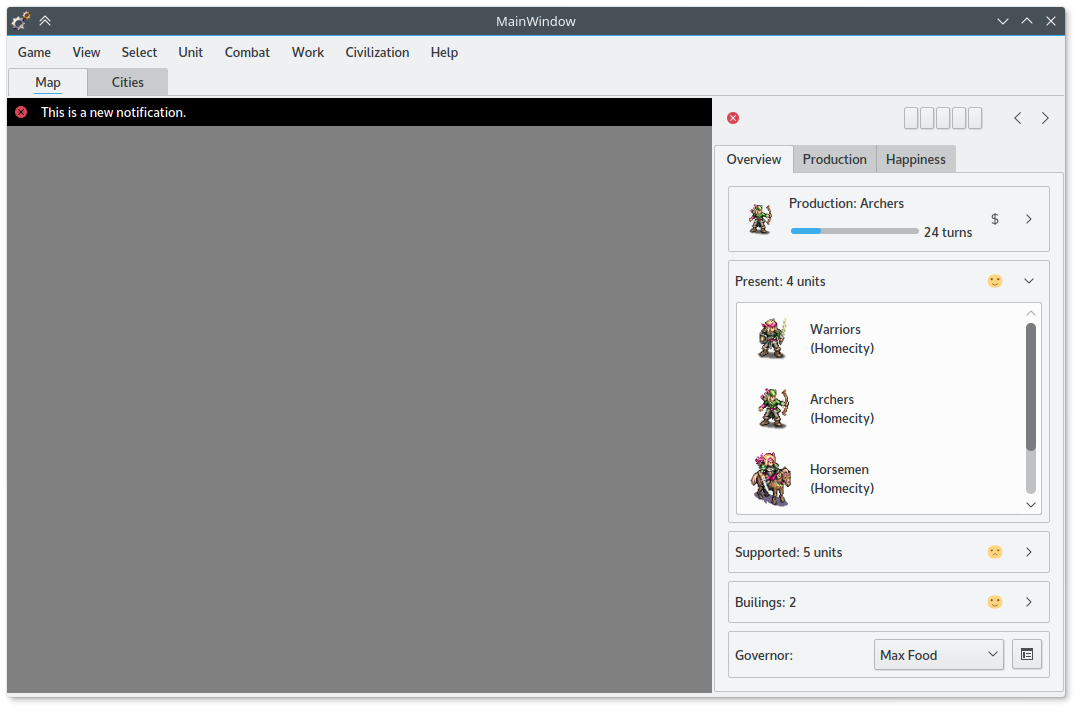Go to next city arrow

[1045, 118]
